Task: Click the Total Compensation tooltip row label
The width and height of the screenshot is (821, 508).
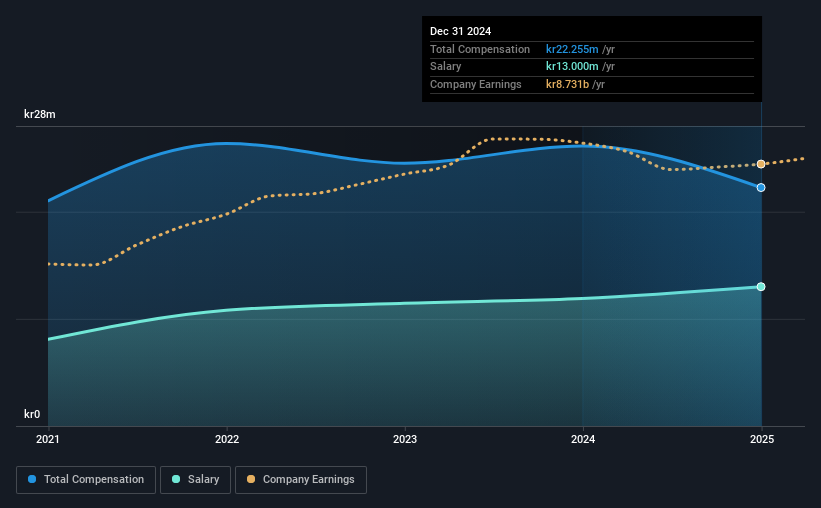Action: tap(480, 49)
